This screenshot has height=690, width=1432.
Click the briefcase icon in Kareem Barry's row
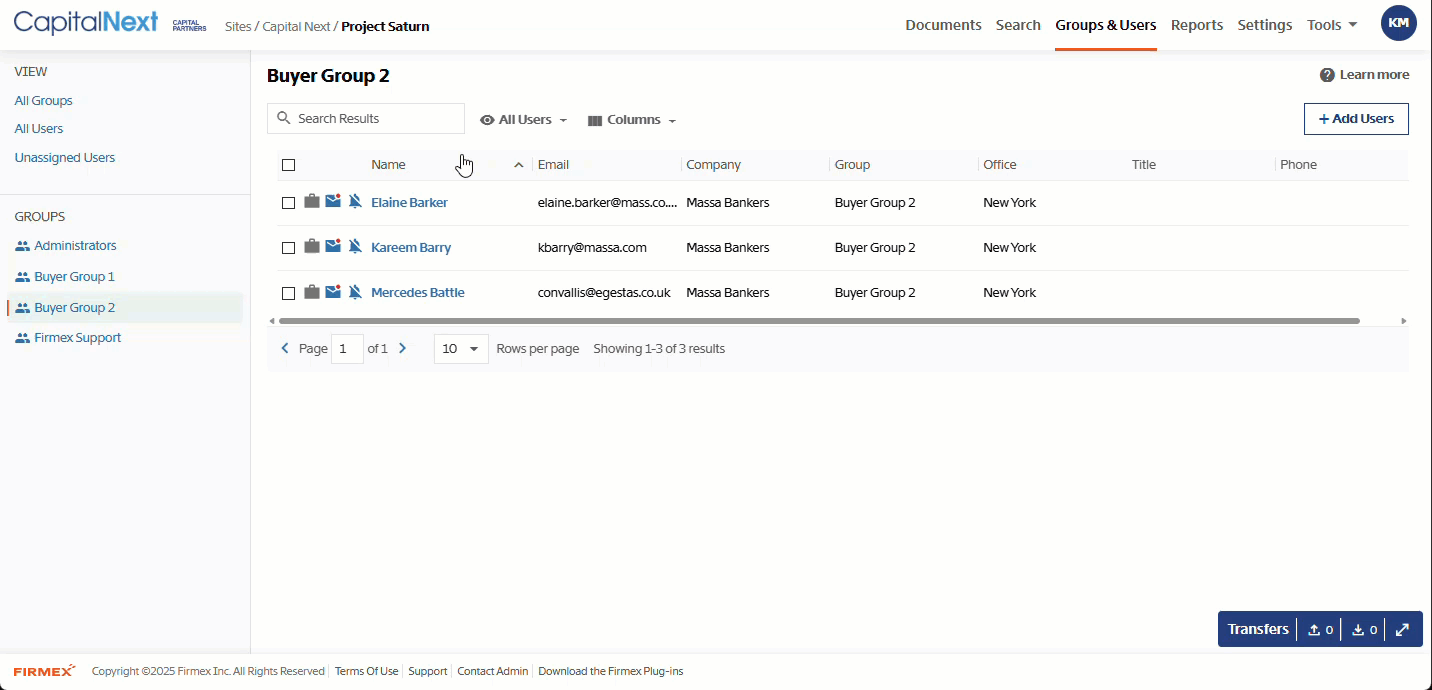point(312,247)
